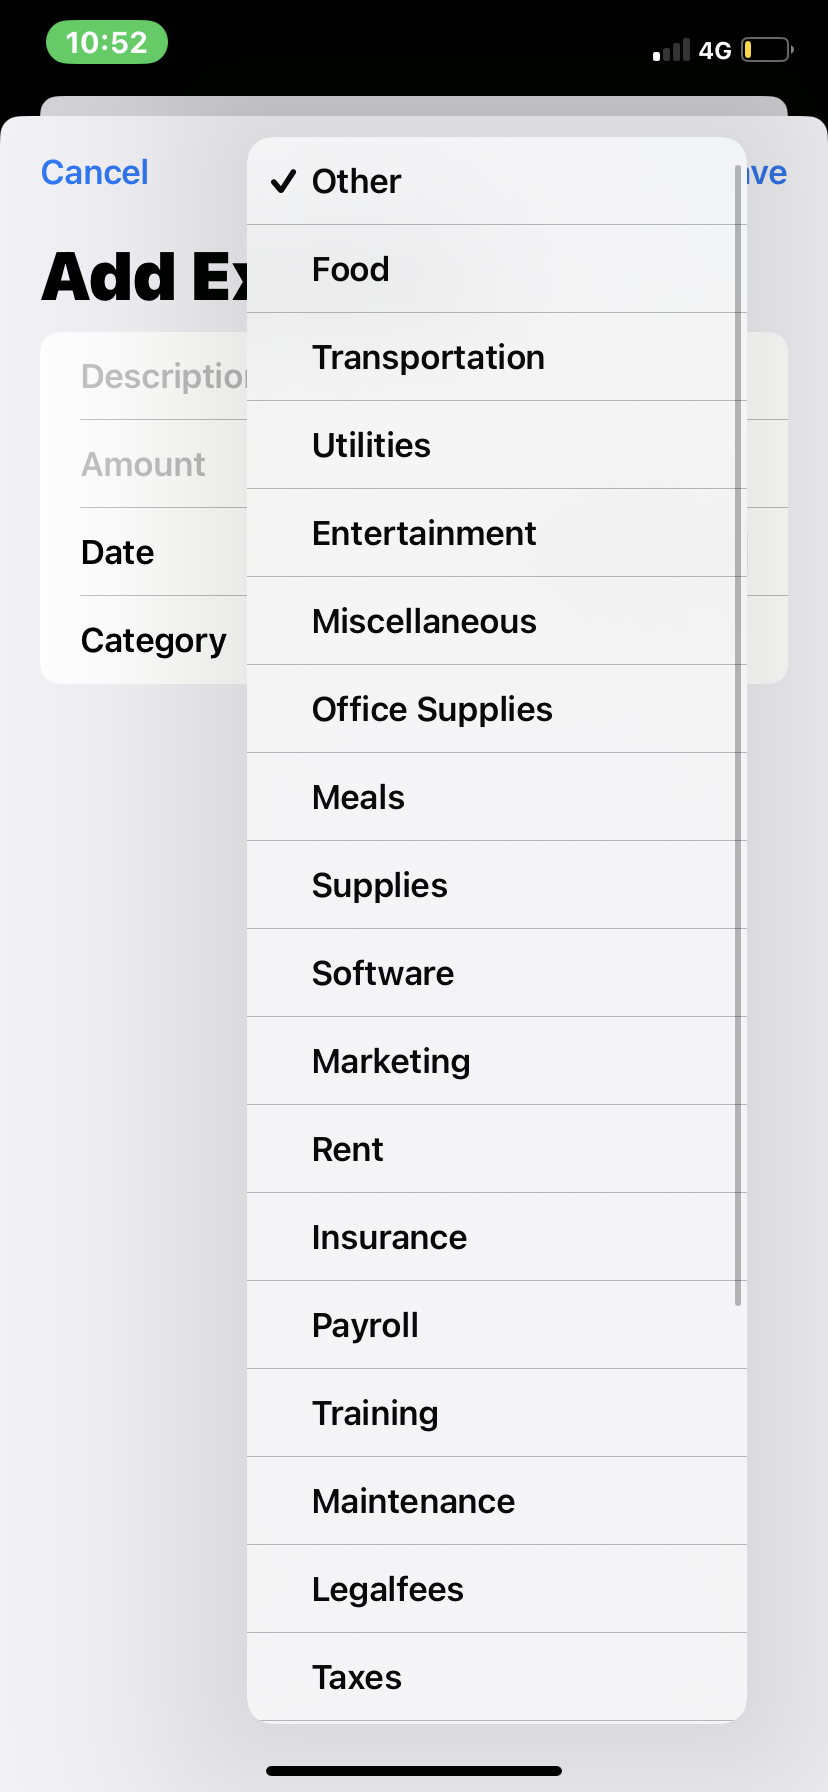Tap the battery status icon
The width and height of the screenshot is (828, 1792).
pos(767,49)
